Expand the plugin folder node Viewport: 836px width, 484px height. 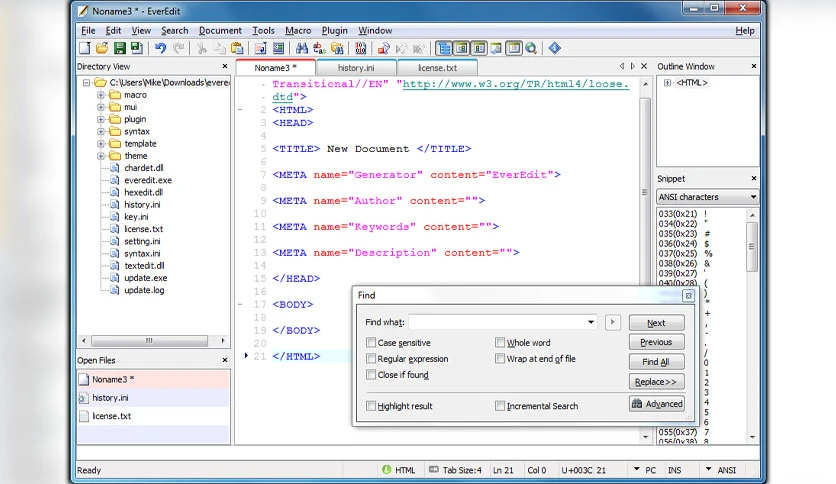100,119
